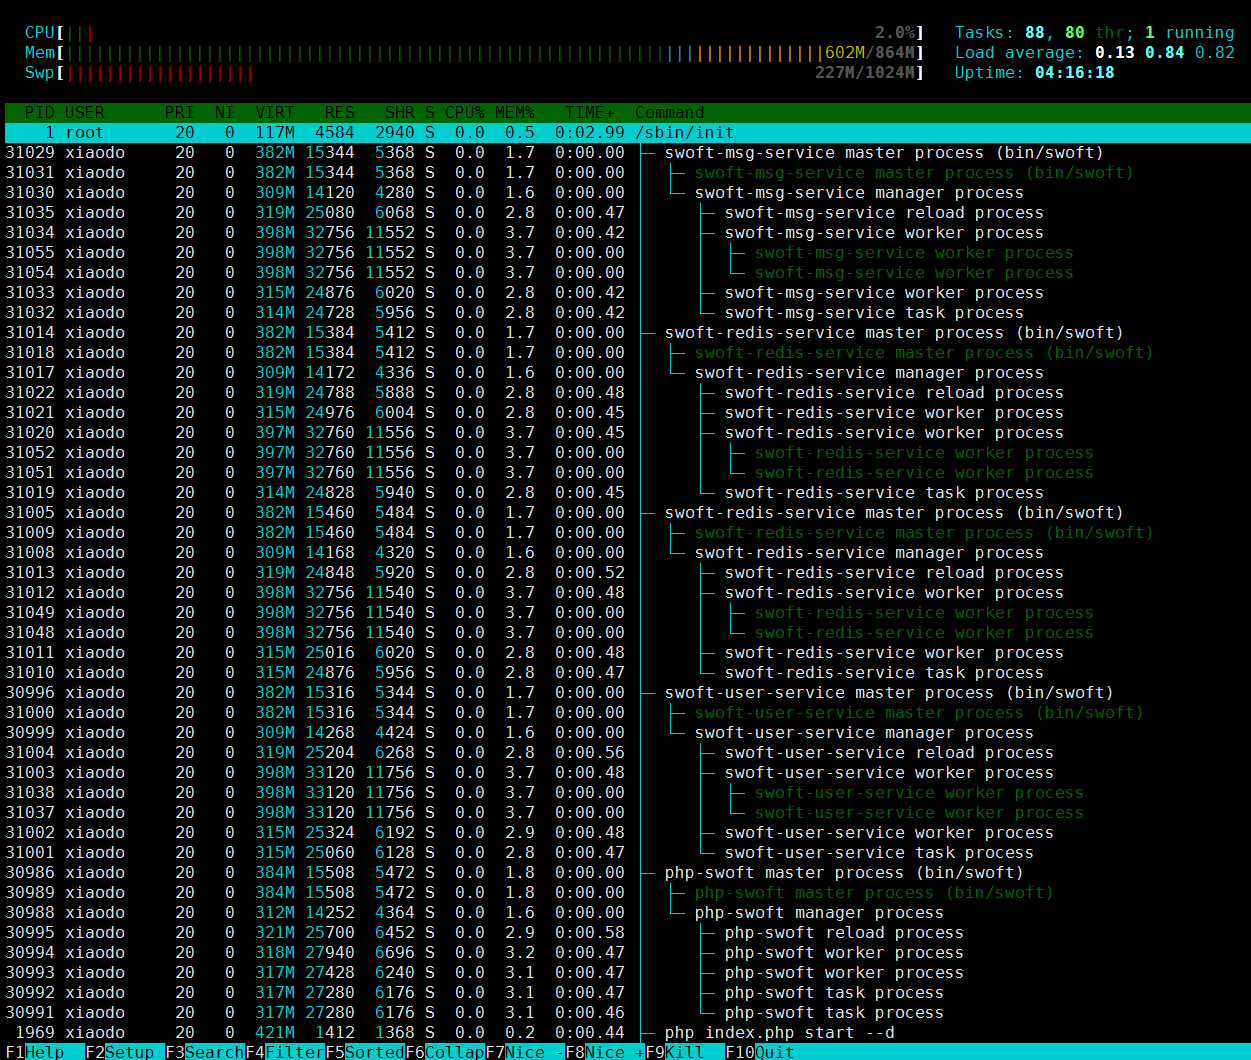Select PID 31022 swoft-redis-service reload process
The width and height of the screenshot is (1251, 1060).
click(627, 392)
